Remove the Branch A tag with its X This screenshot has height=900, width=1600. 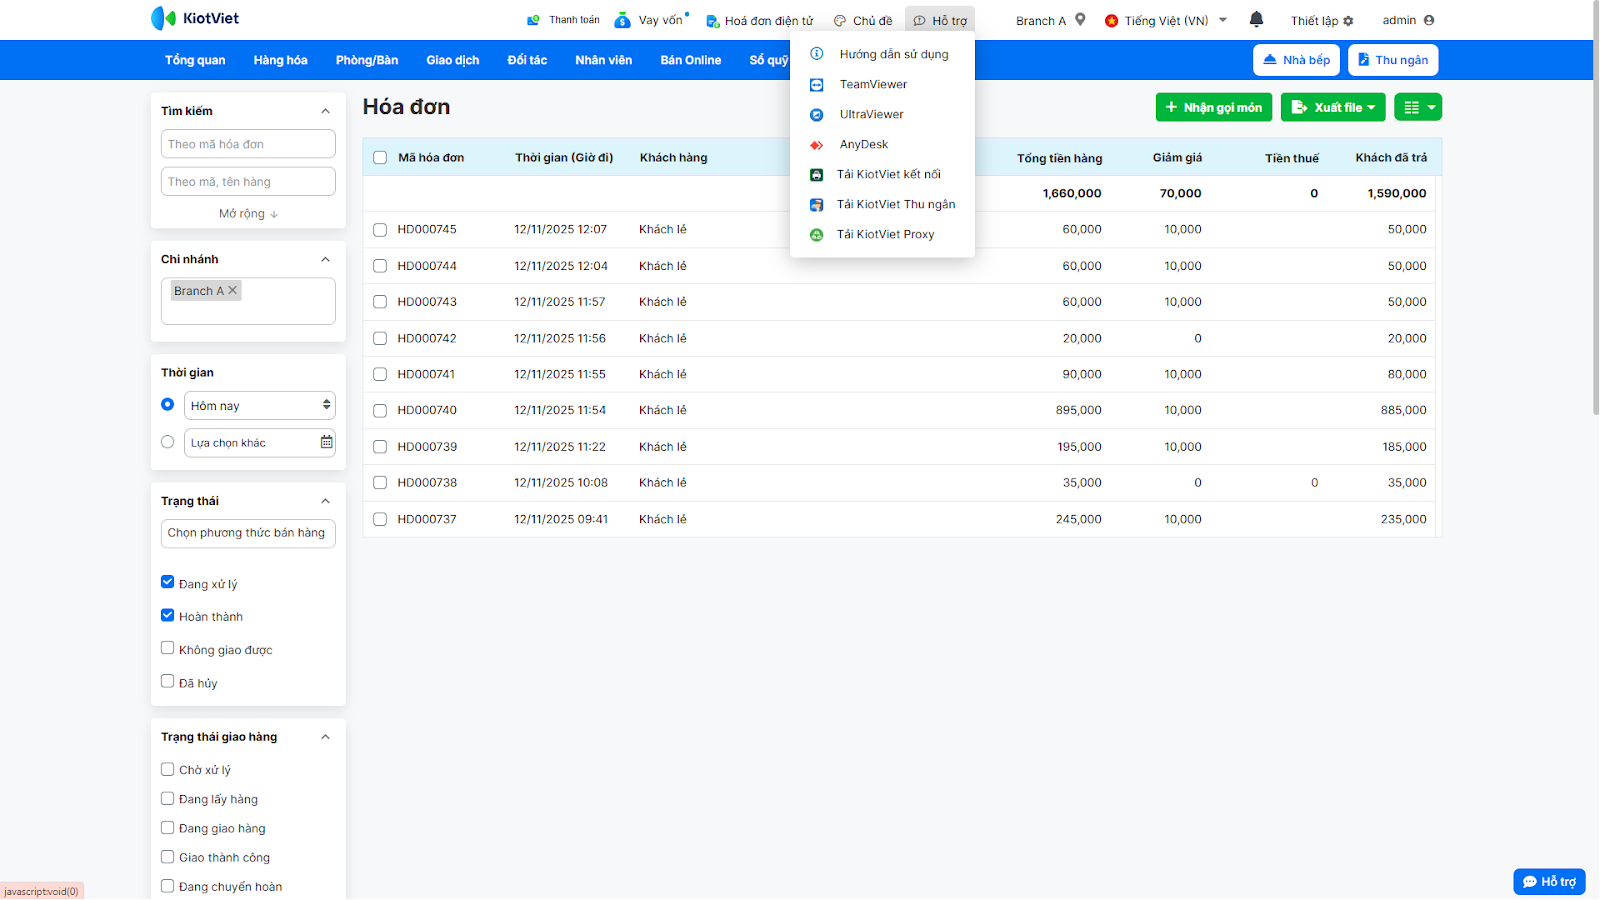[233, 290]
